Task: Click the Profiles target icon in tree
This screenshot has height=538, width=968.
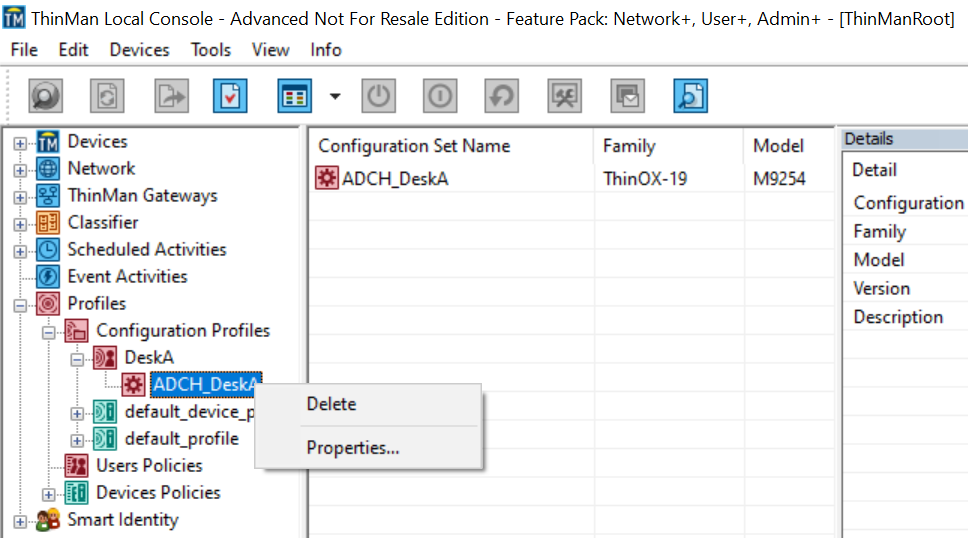Action: (x=48, y=304)
